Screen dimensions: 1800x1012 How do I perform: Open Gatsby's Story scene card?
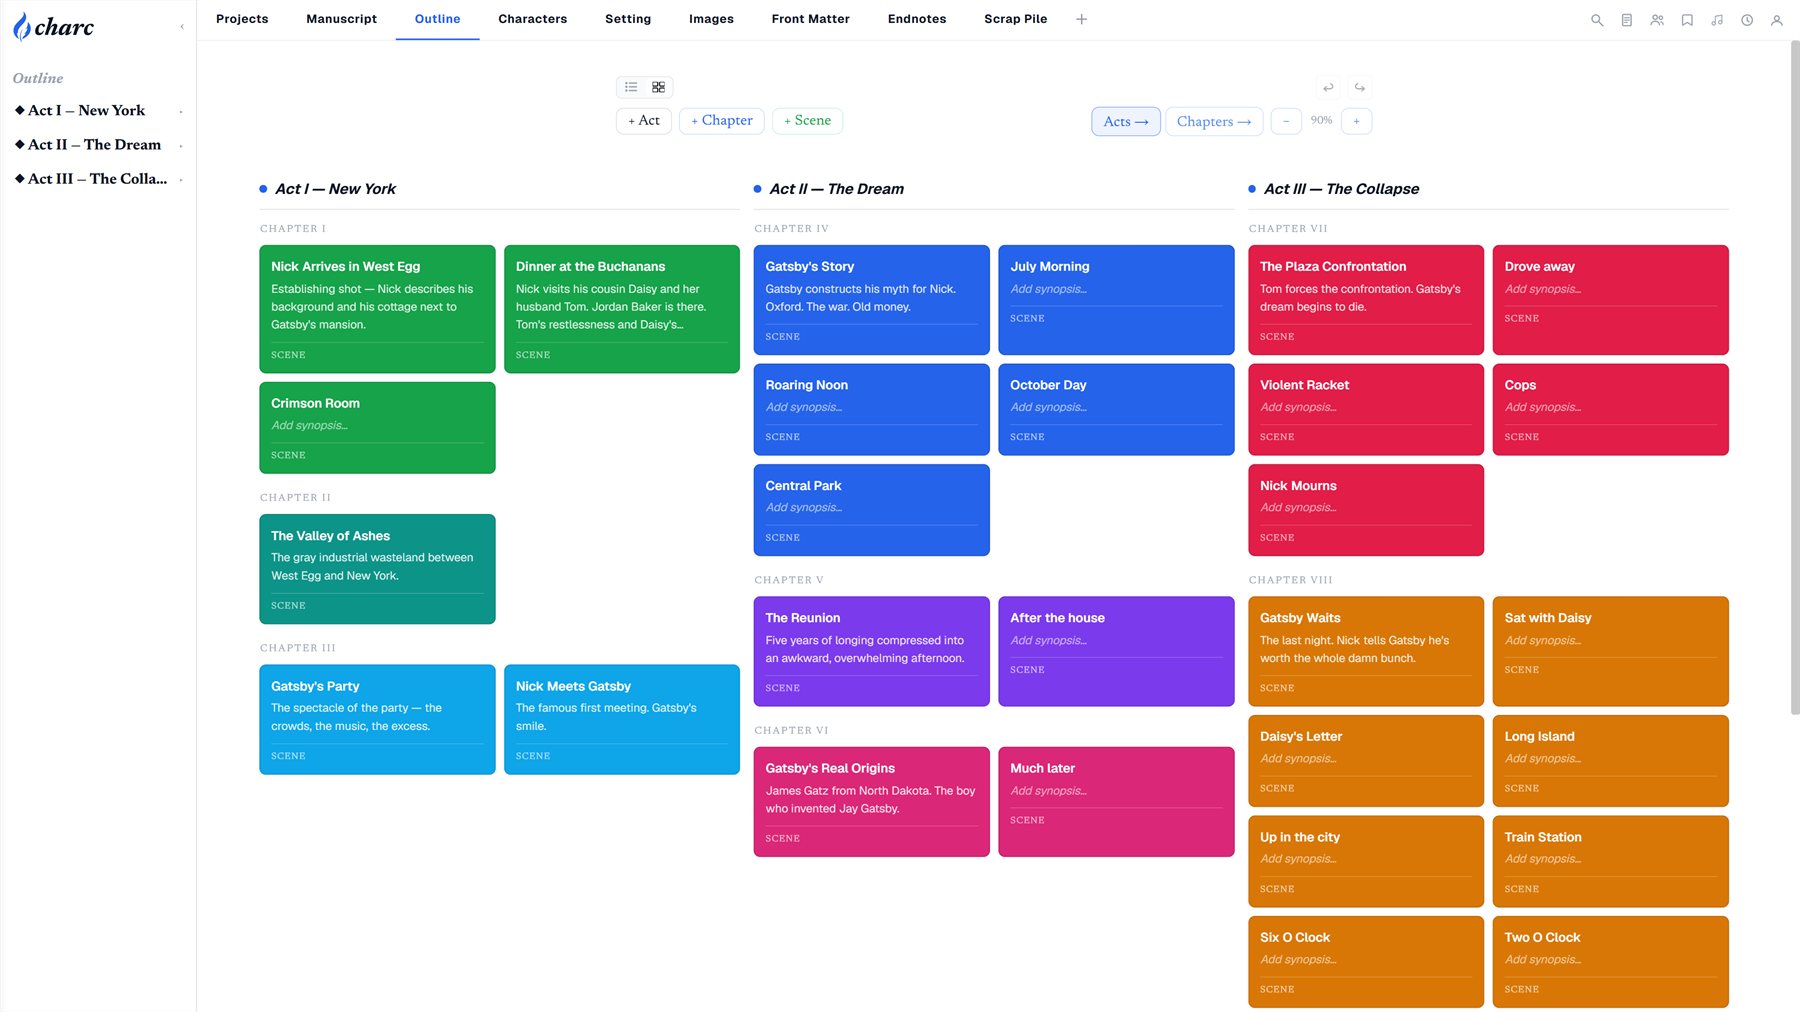pyautogui.click(x=871, y=300)
